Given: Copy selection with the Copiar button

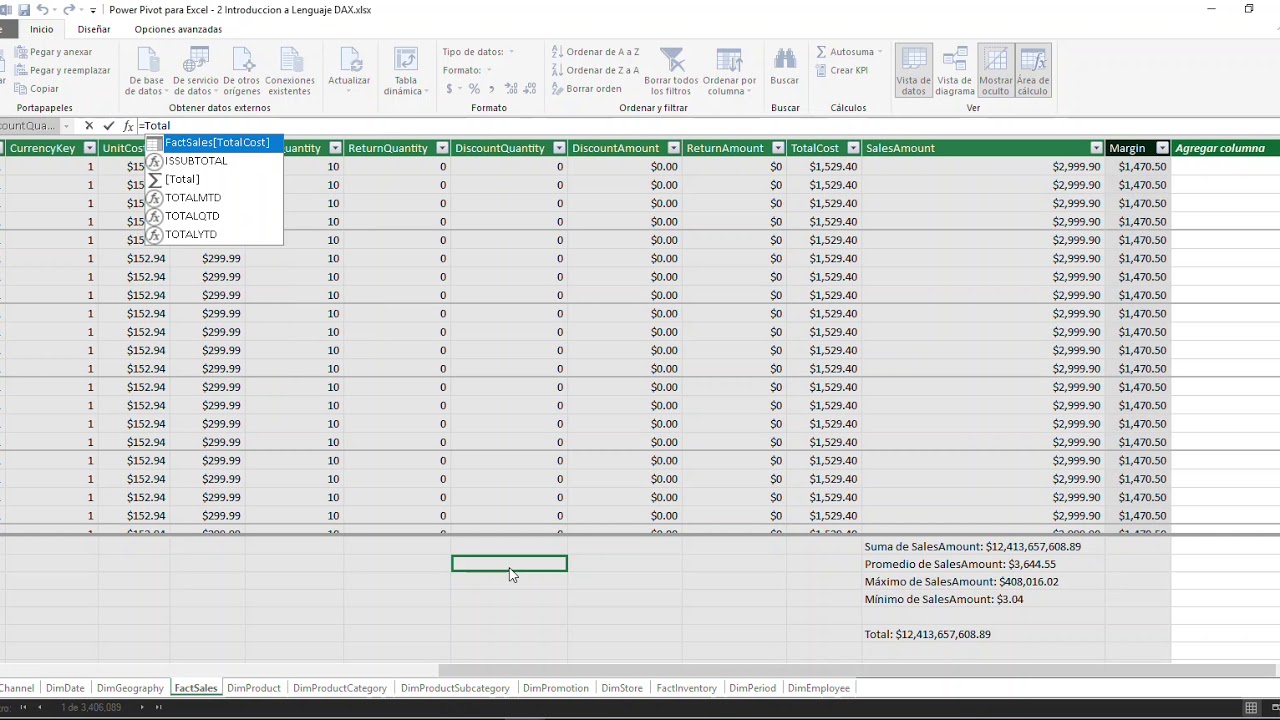Looking at the screenshot, I should coord(37,89).
